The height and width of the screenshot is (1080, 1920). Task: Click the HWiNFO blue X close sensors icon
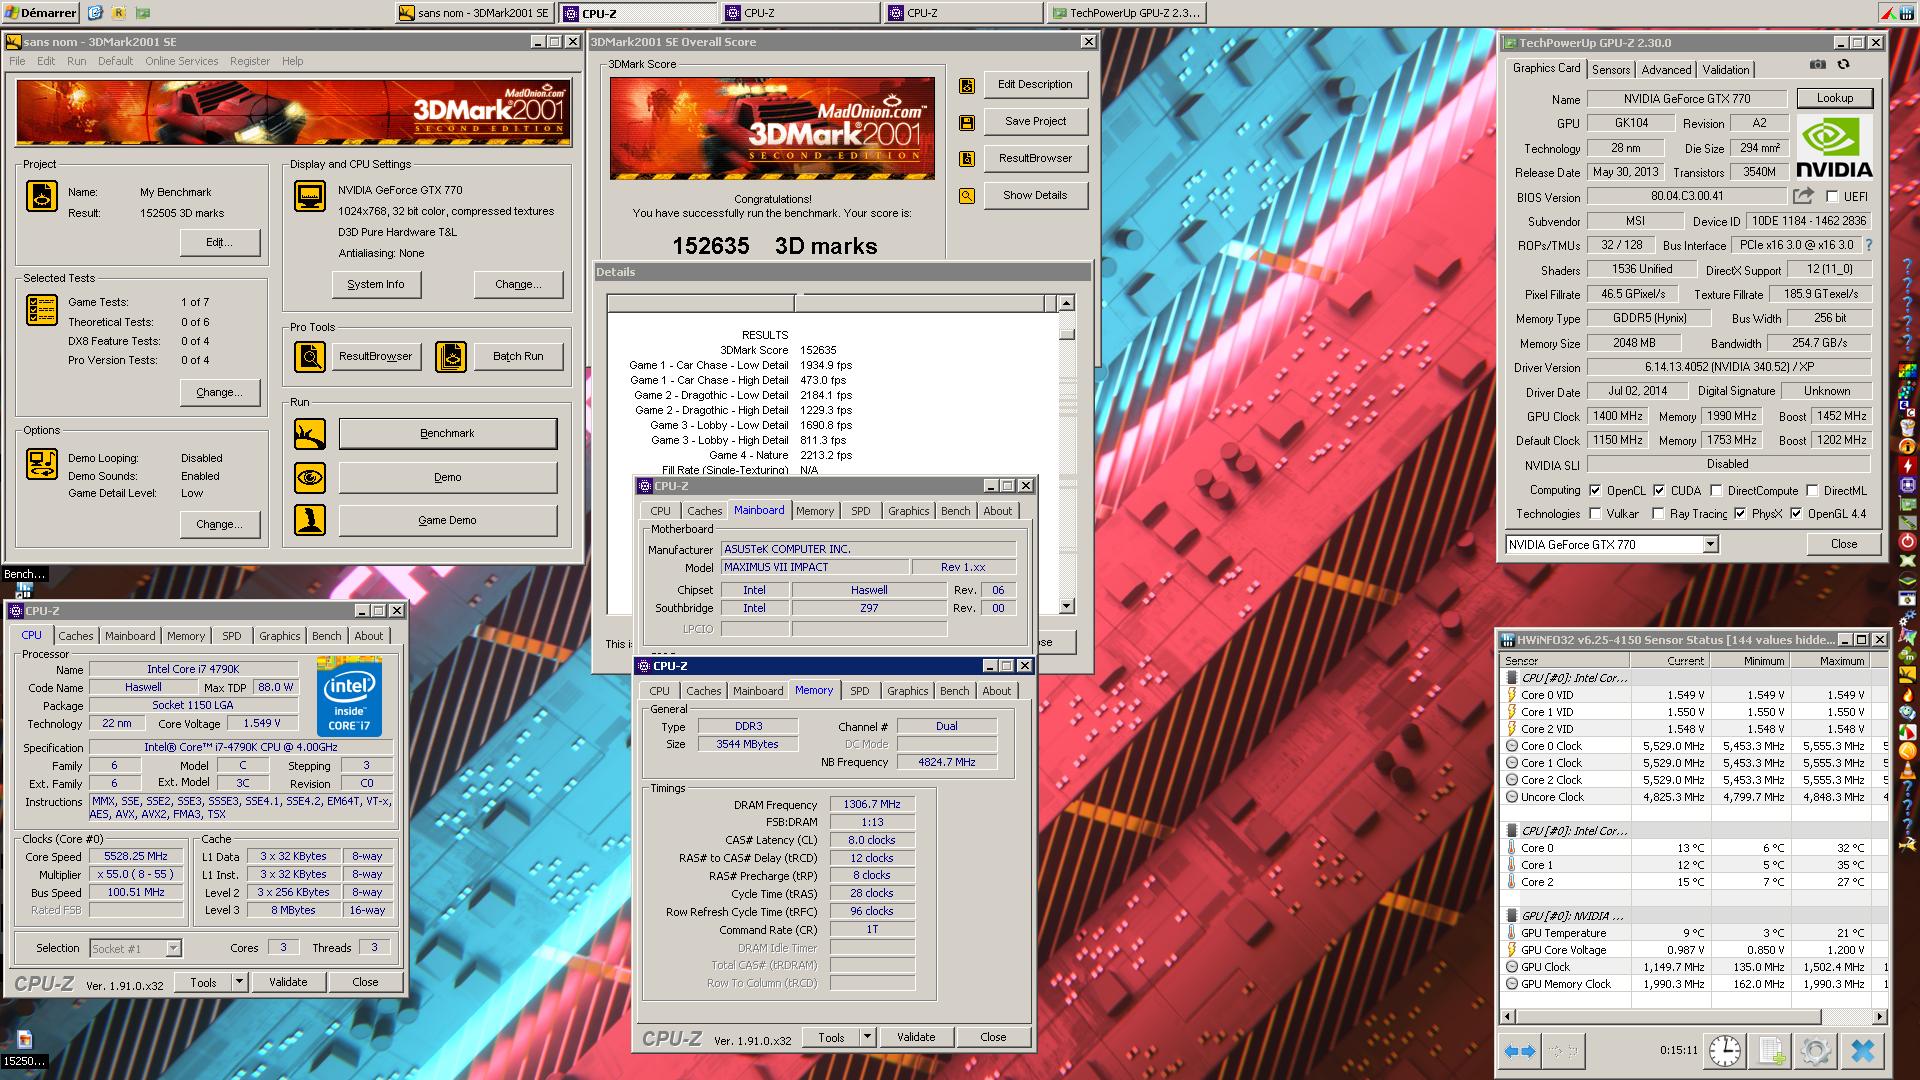pos(1862,1051)
